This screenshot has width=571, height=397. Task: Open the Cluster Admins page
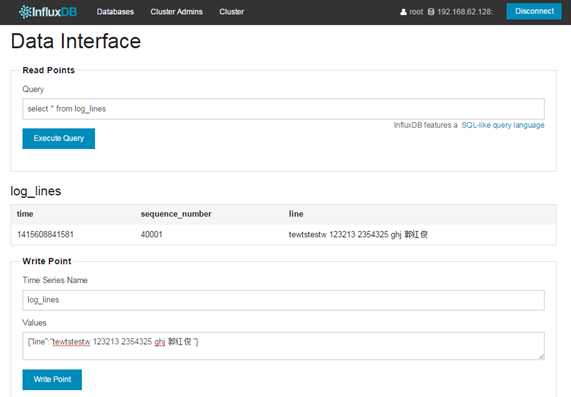176,12
